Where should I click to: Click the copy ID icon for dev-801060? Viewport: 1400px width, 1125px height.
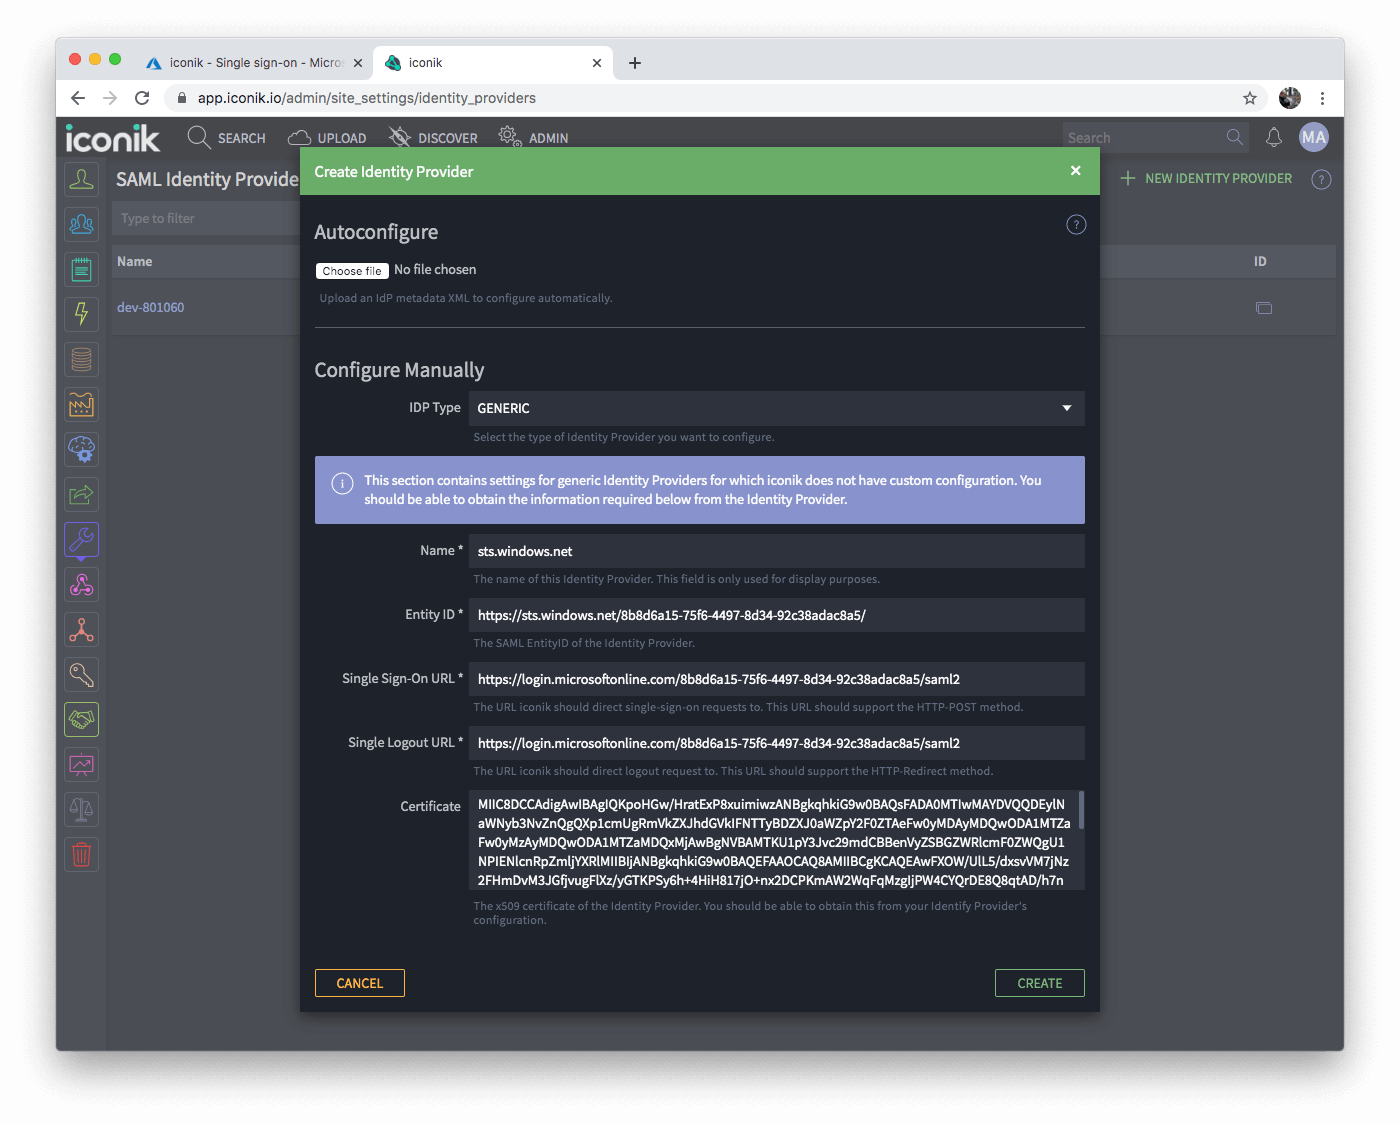point(1264,307)
